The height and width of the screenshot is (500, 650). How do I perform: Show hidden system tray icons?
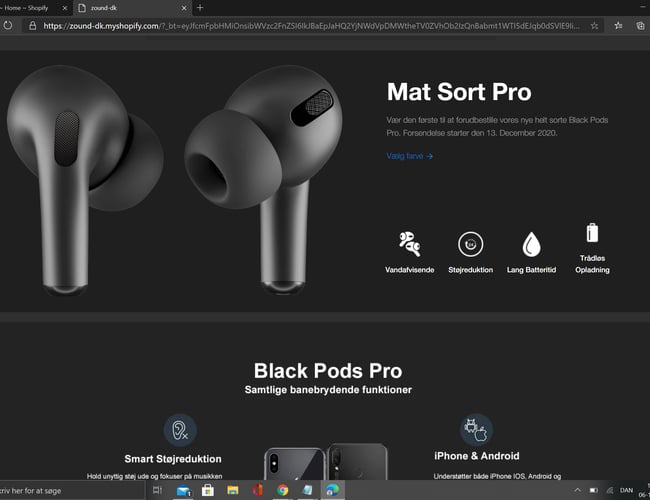[x=576, y=491]
